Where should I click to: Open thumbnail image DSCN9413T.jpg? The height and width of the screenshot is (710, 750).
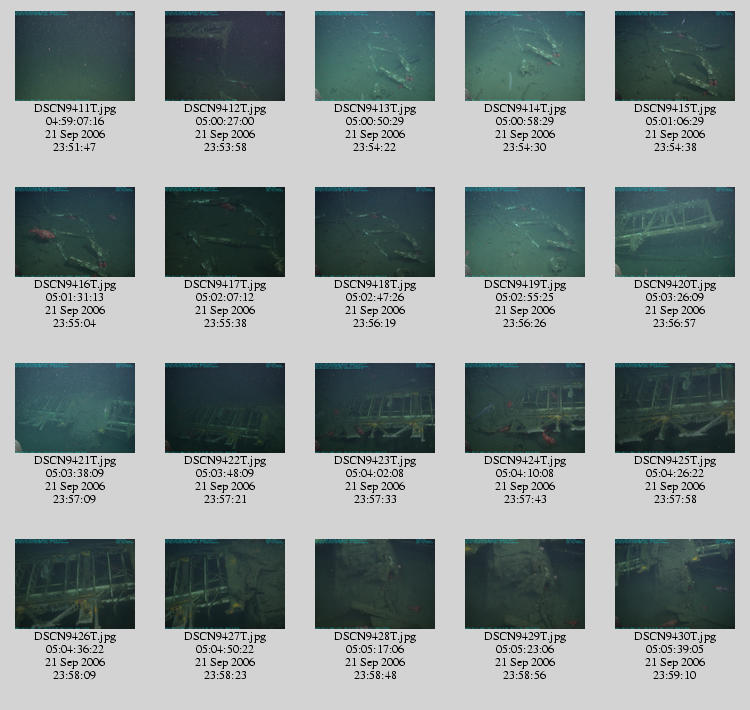(x=375, y=56)
